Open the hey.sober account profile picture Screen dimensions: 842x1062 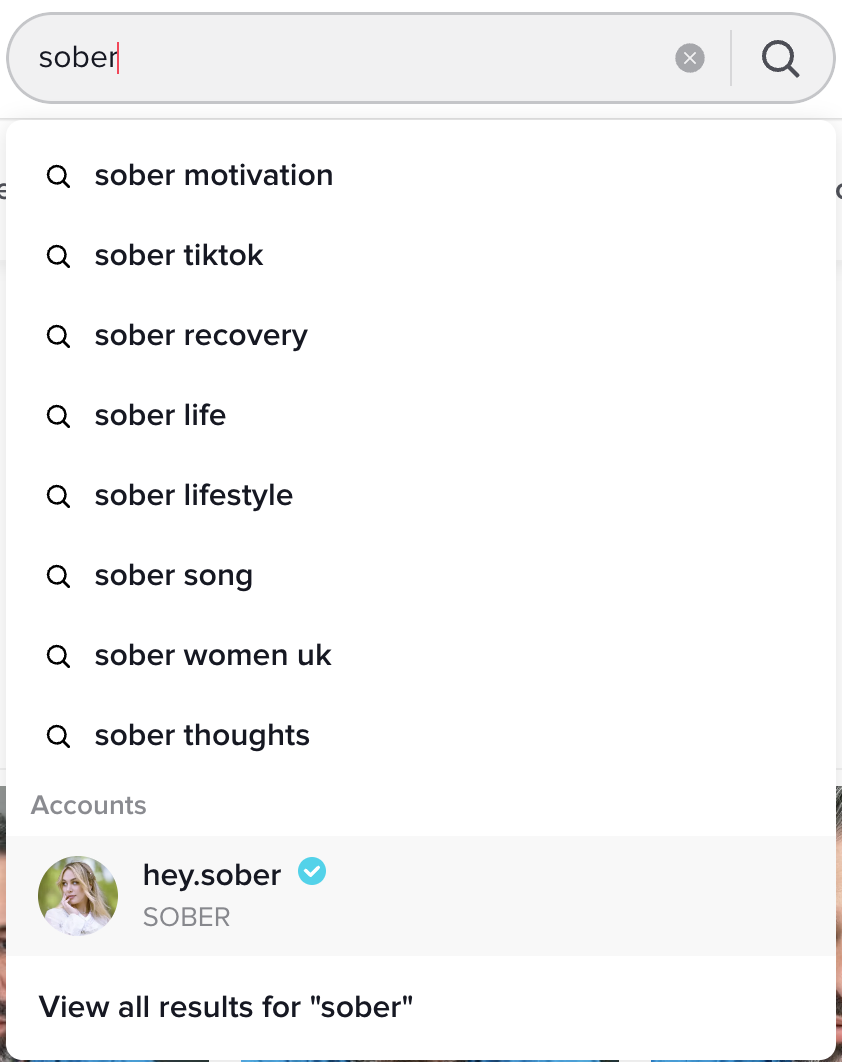[78, 895]
